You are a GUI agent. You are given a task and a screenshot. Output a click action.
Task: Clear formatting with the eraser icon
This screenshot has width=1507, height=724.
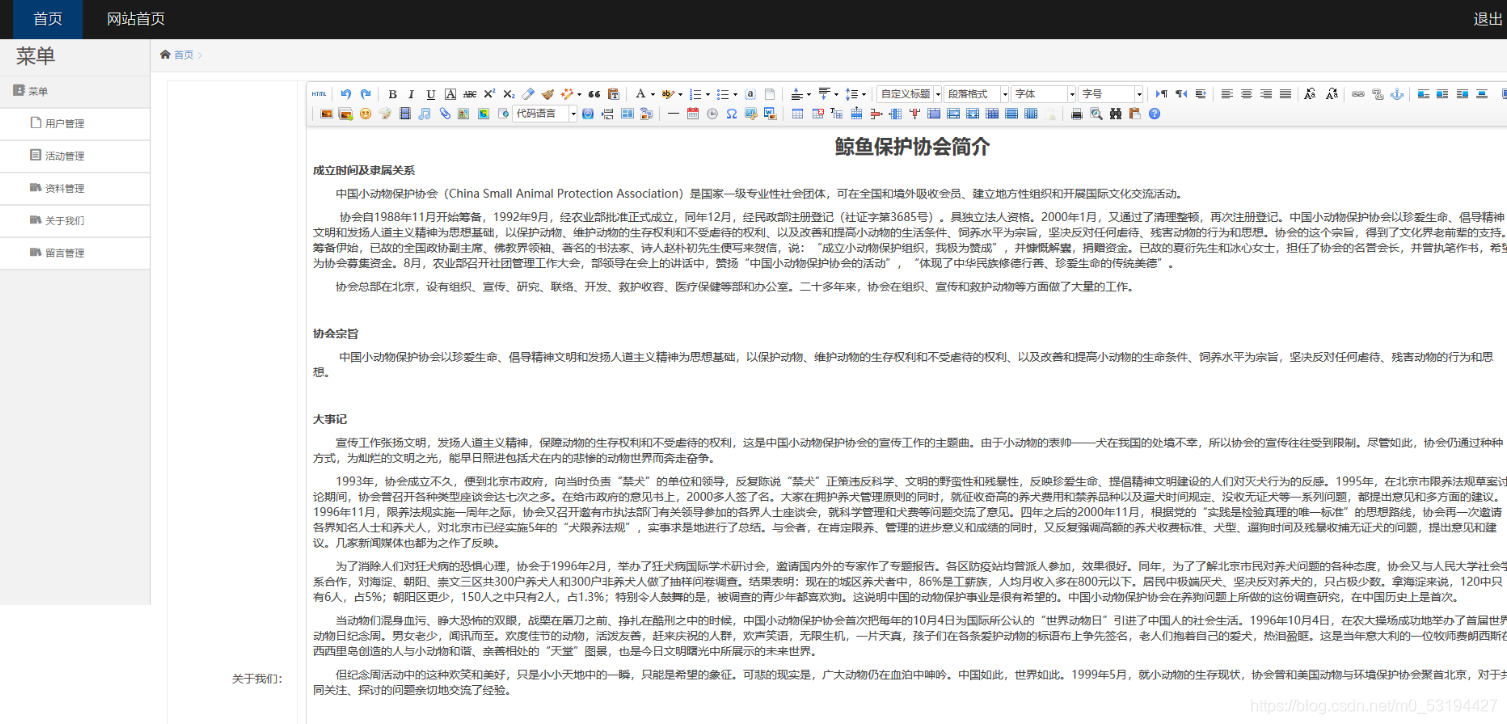click(528, 94)
